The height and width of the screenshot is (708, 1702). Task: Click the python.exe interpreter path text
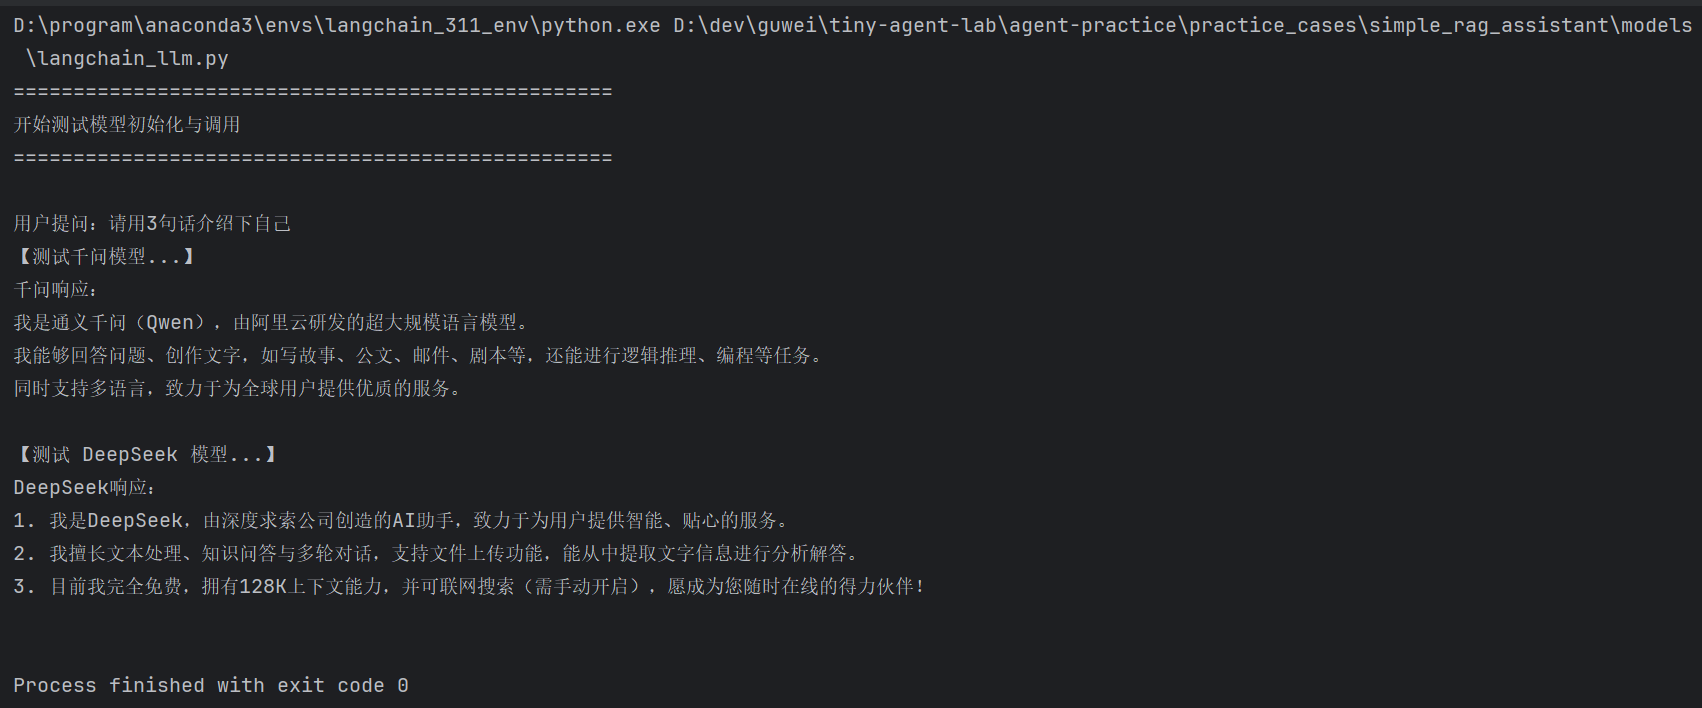pyautogui.click(x=336, y=25)
